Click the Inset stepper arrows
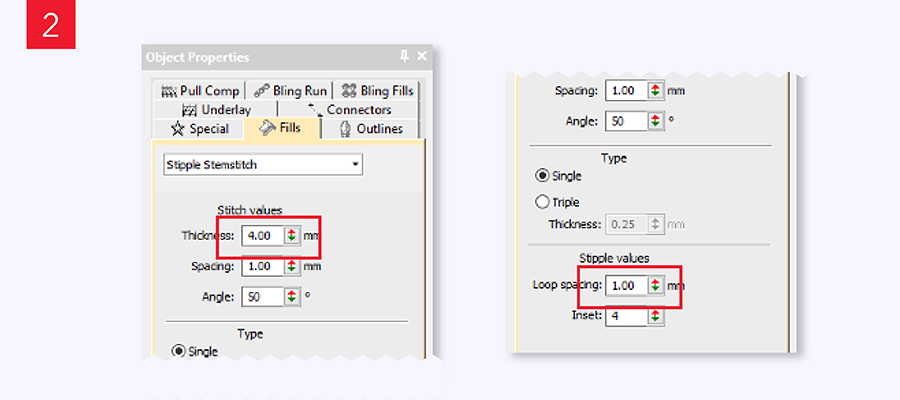900x400 pixels. (x=654, y=316)
